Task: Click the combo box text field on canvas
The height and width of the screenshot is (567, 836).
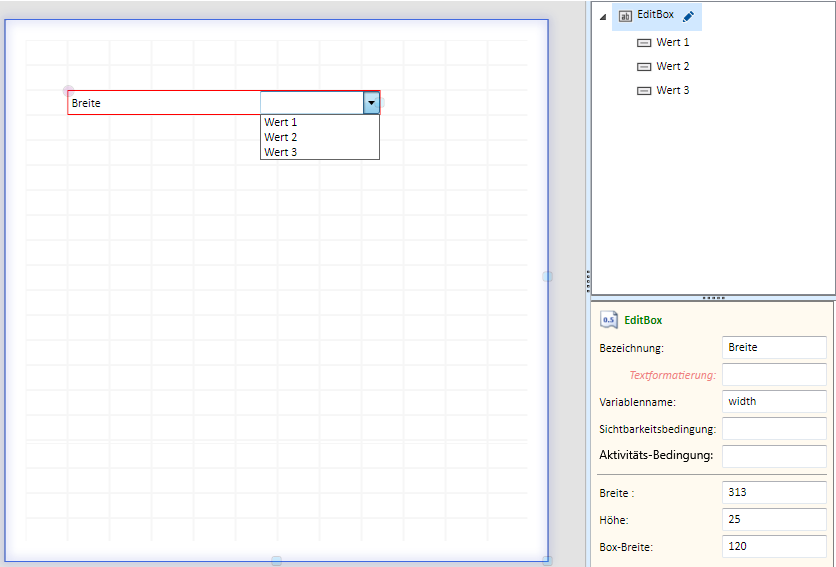Action: pos(312,103)
